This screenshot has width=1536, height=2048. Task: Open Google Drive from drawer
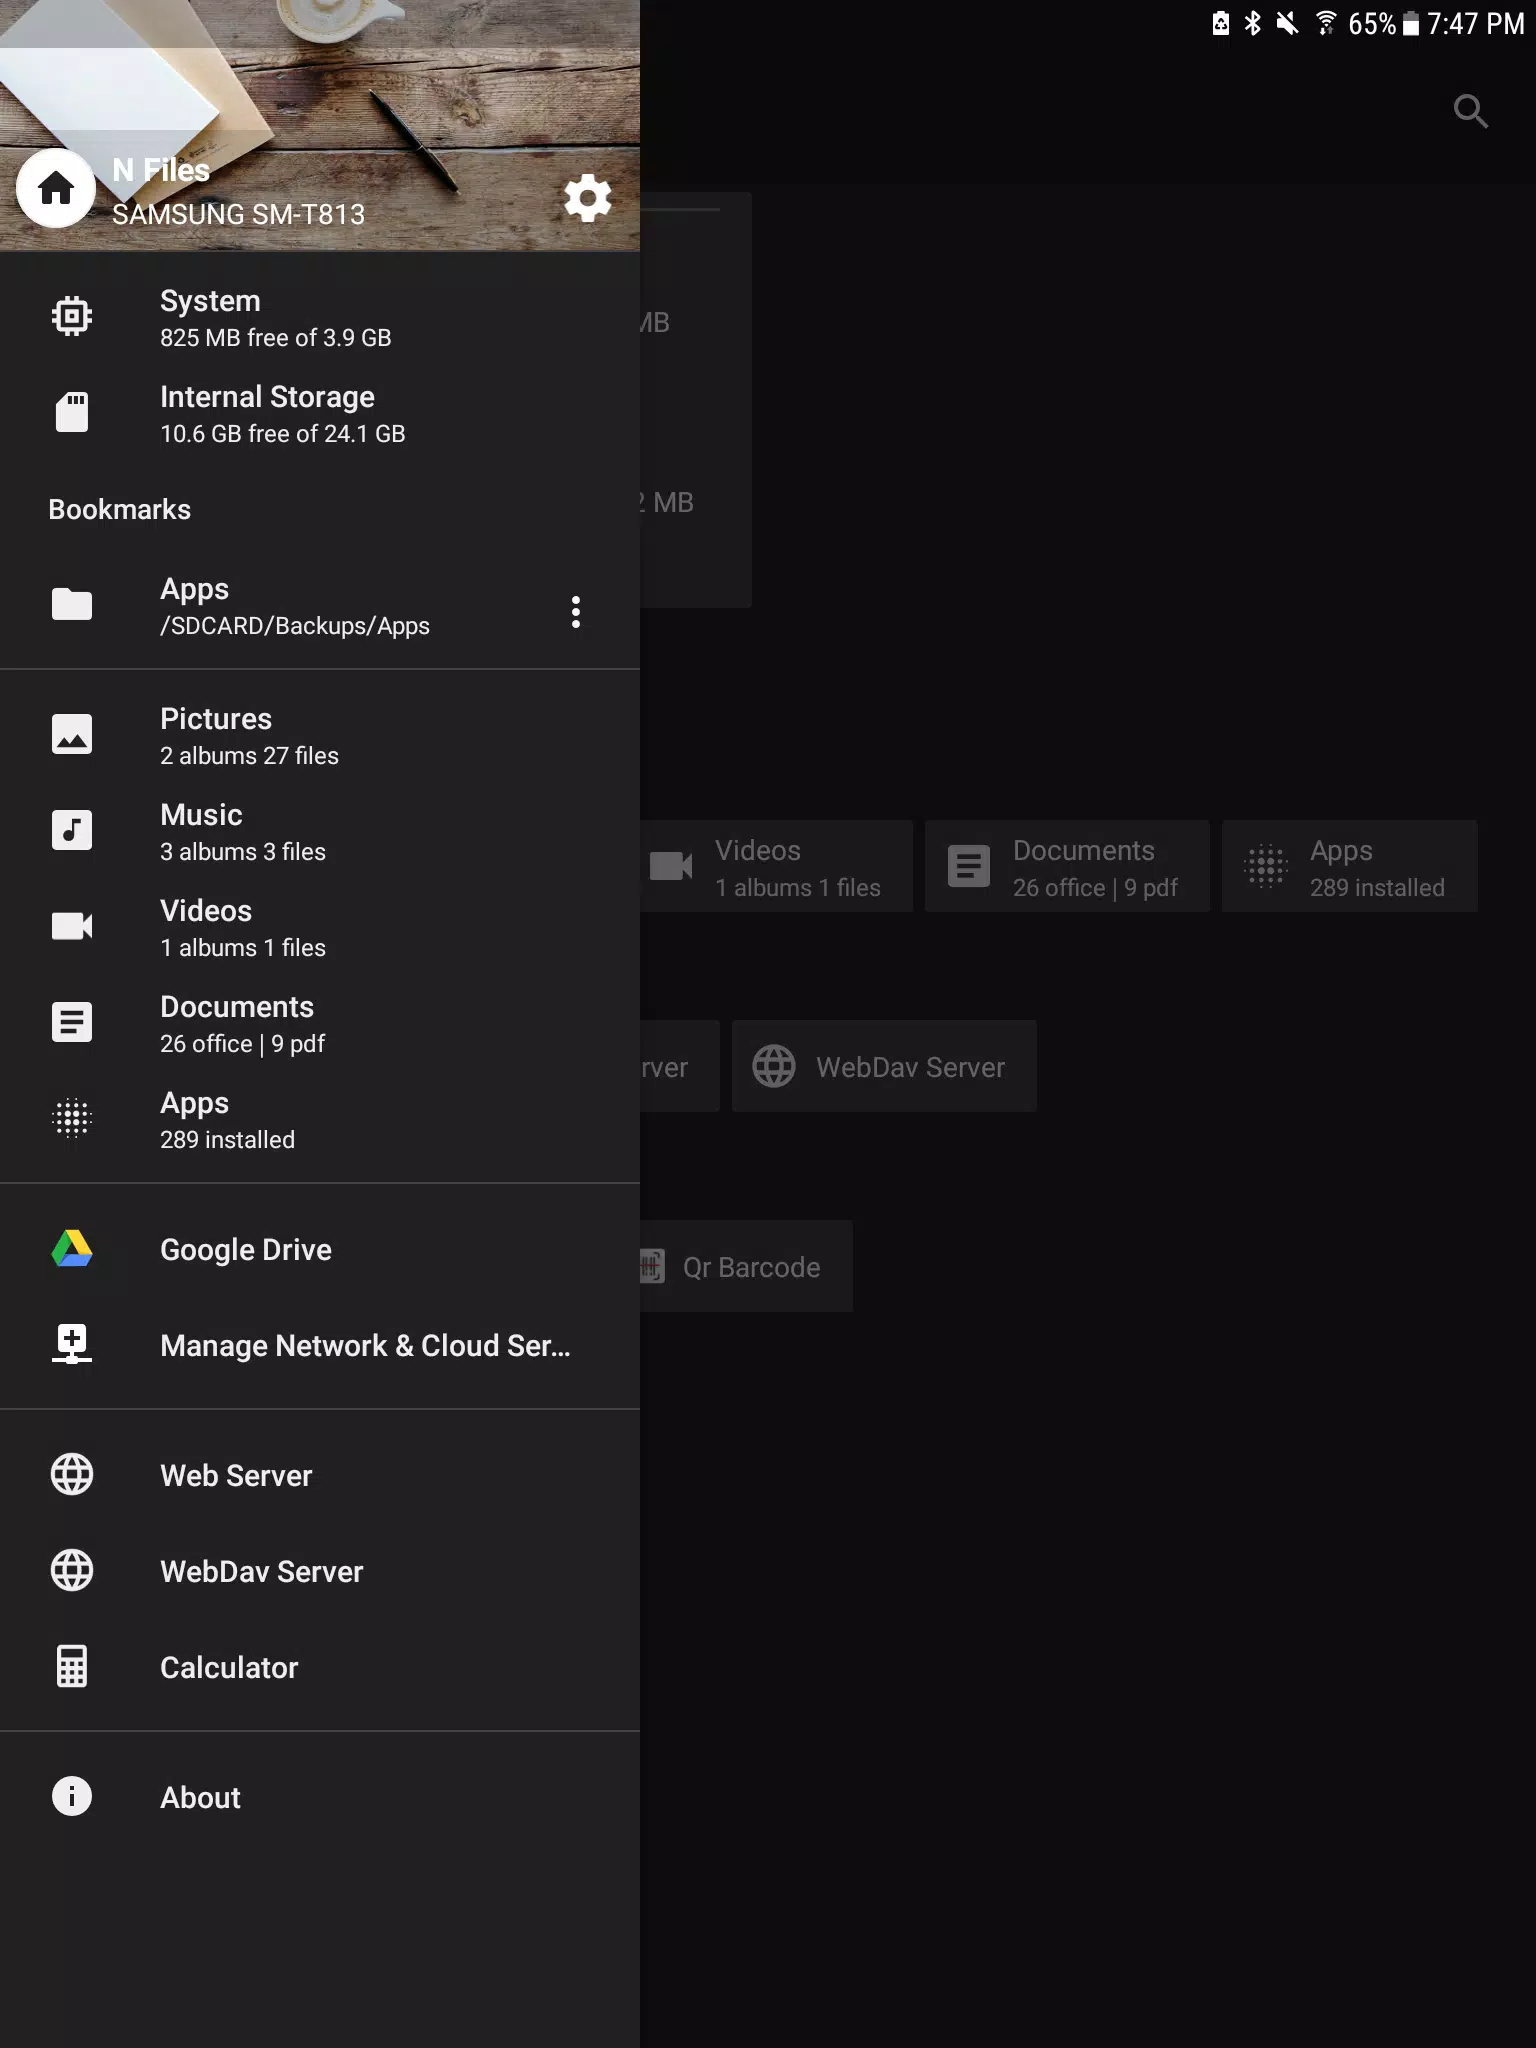[x=320, y=1248]
